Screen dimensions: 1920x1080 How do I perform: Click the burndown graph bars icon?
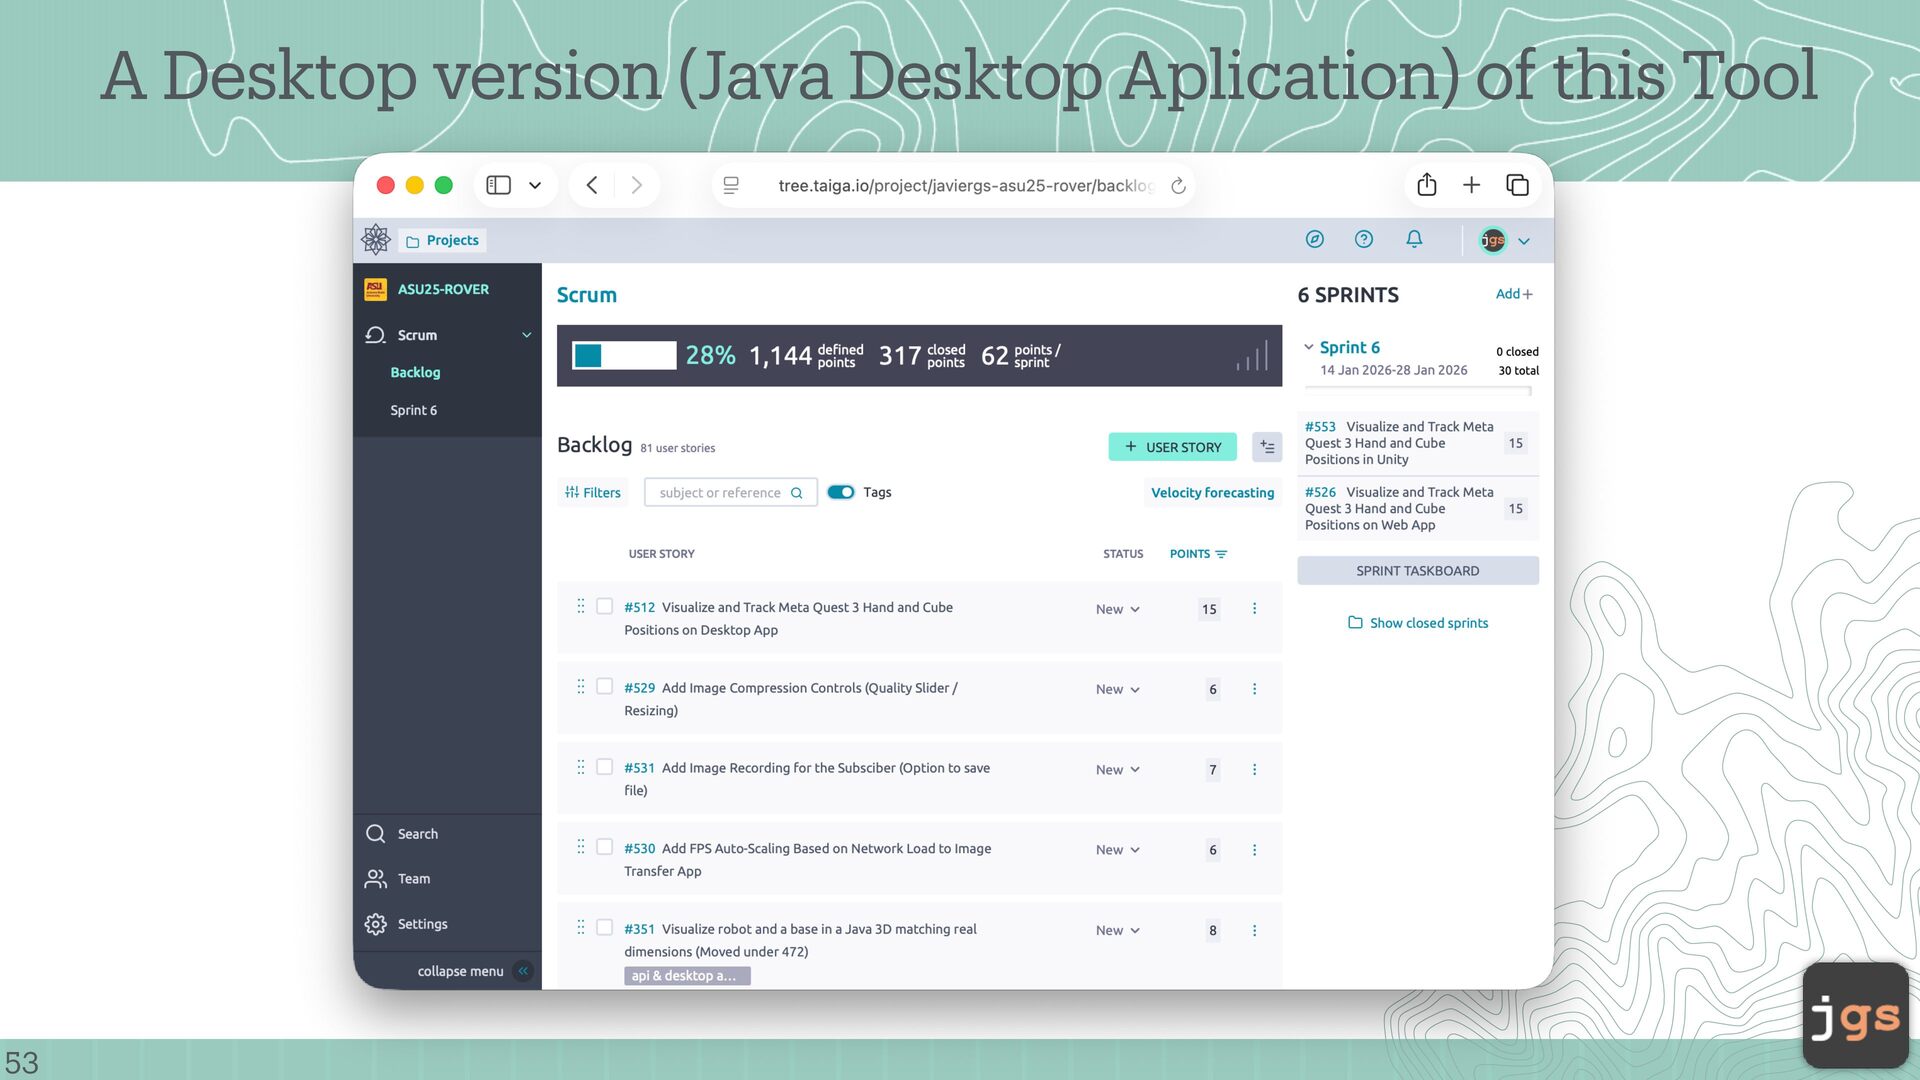tap(1252, 357)
